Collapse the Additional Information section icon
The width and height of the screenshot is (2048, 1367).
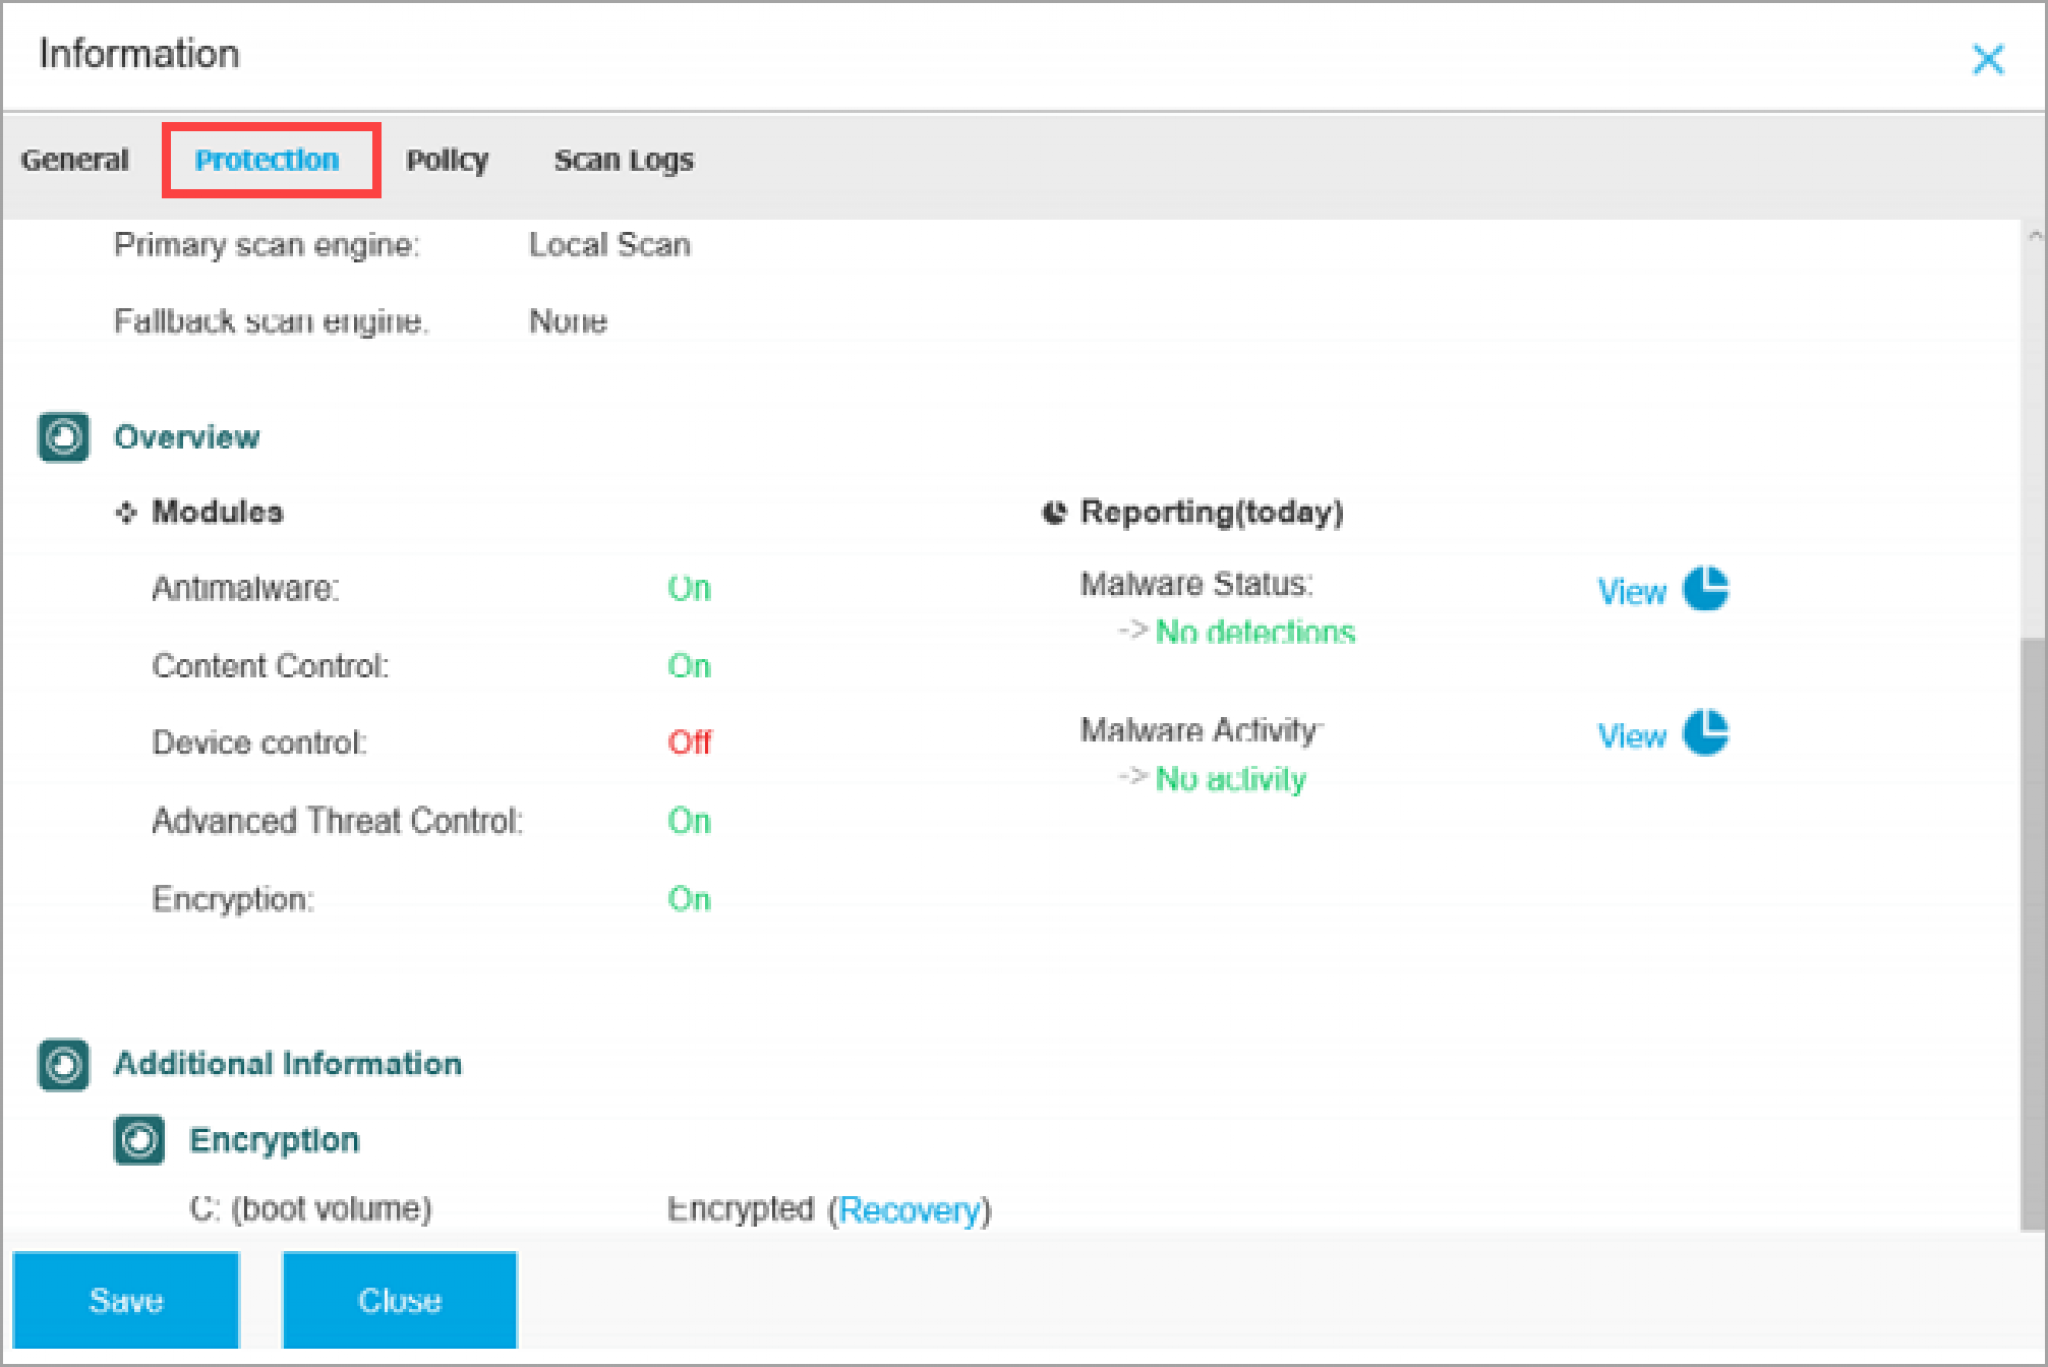tap(64, 1064)
